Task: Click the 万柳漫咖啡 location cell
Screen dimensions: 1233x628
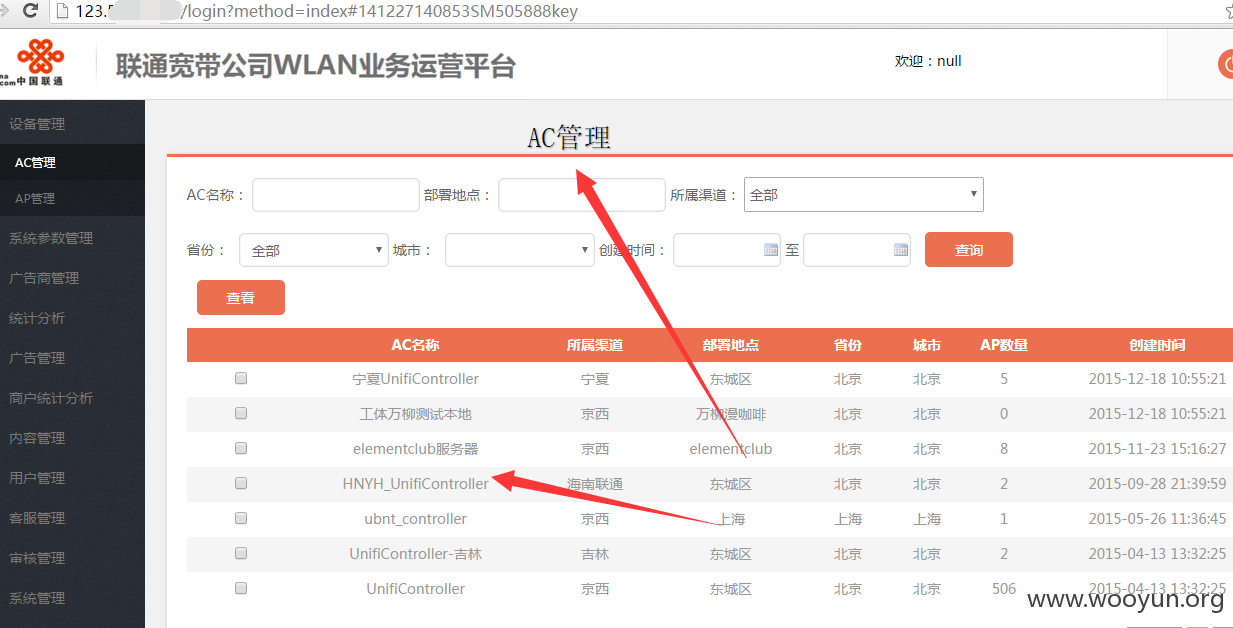Action: tap(731, 414)
